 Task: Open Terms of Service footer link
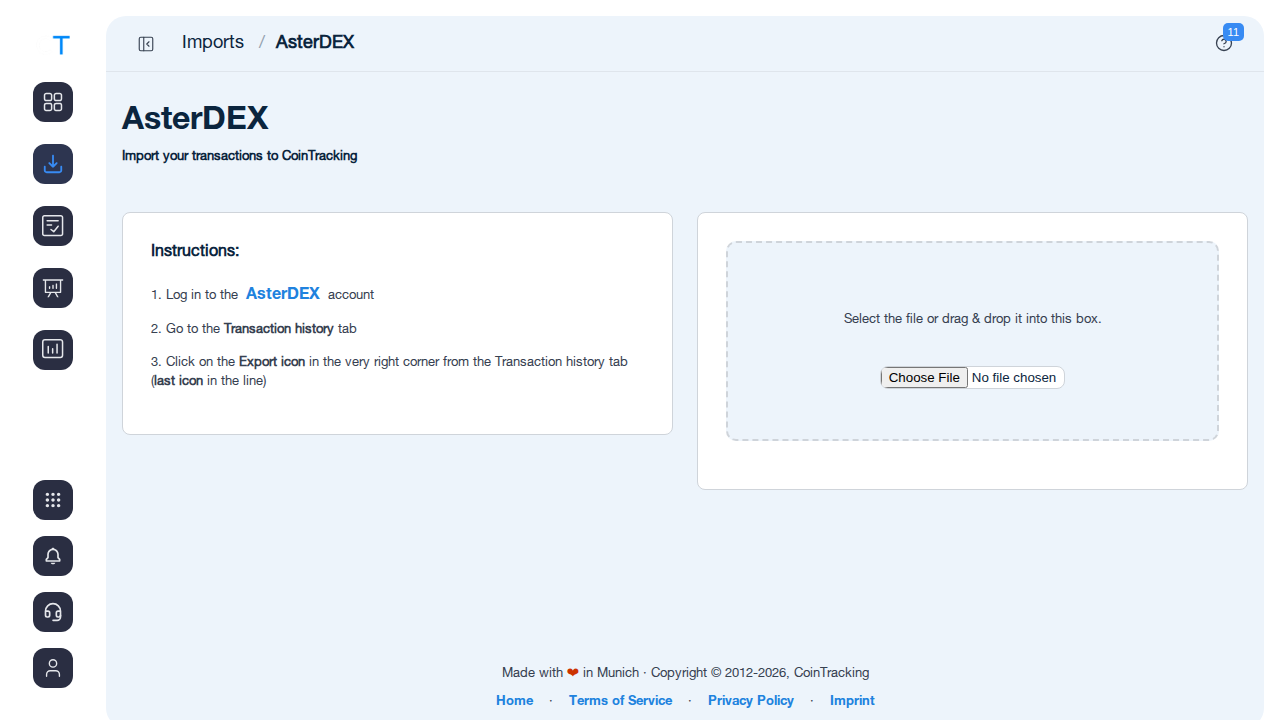click(620, 700)
